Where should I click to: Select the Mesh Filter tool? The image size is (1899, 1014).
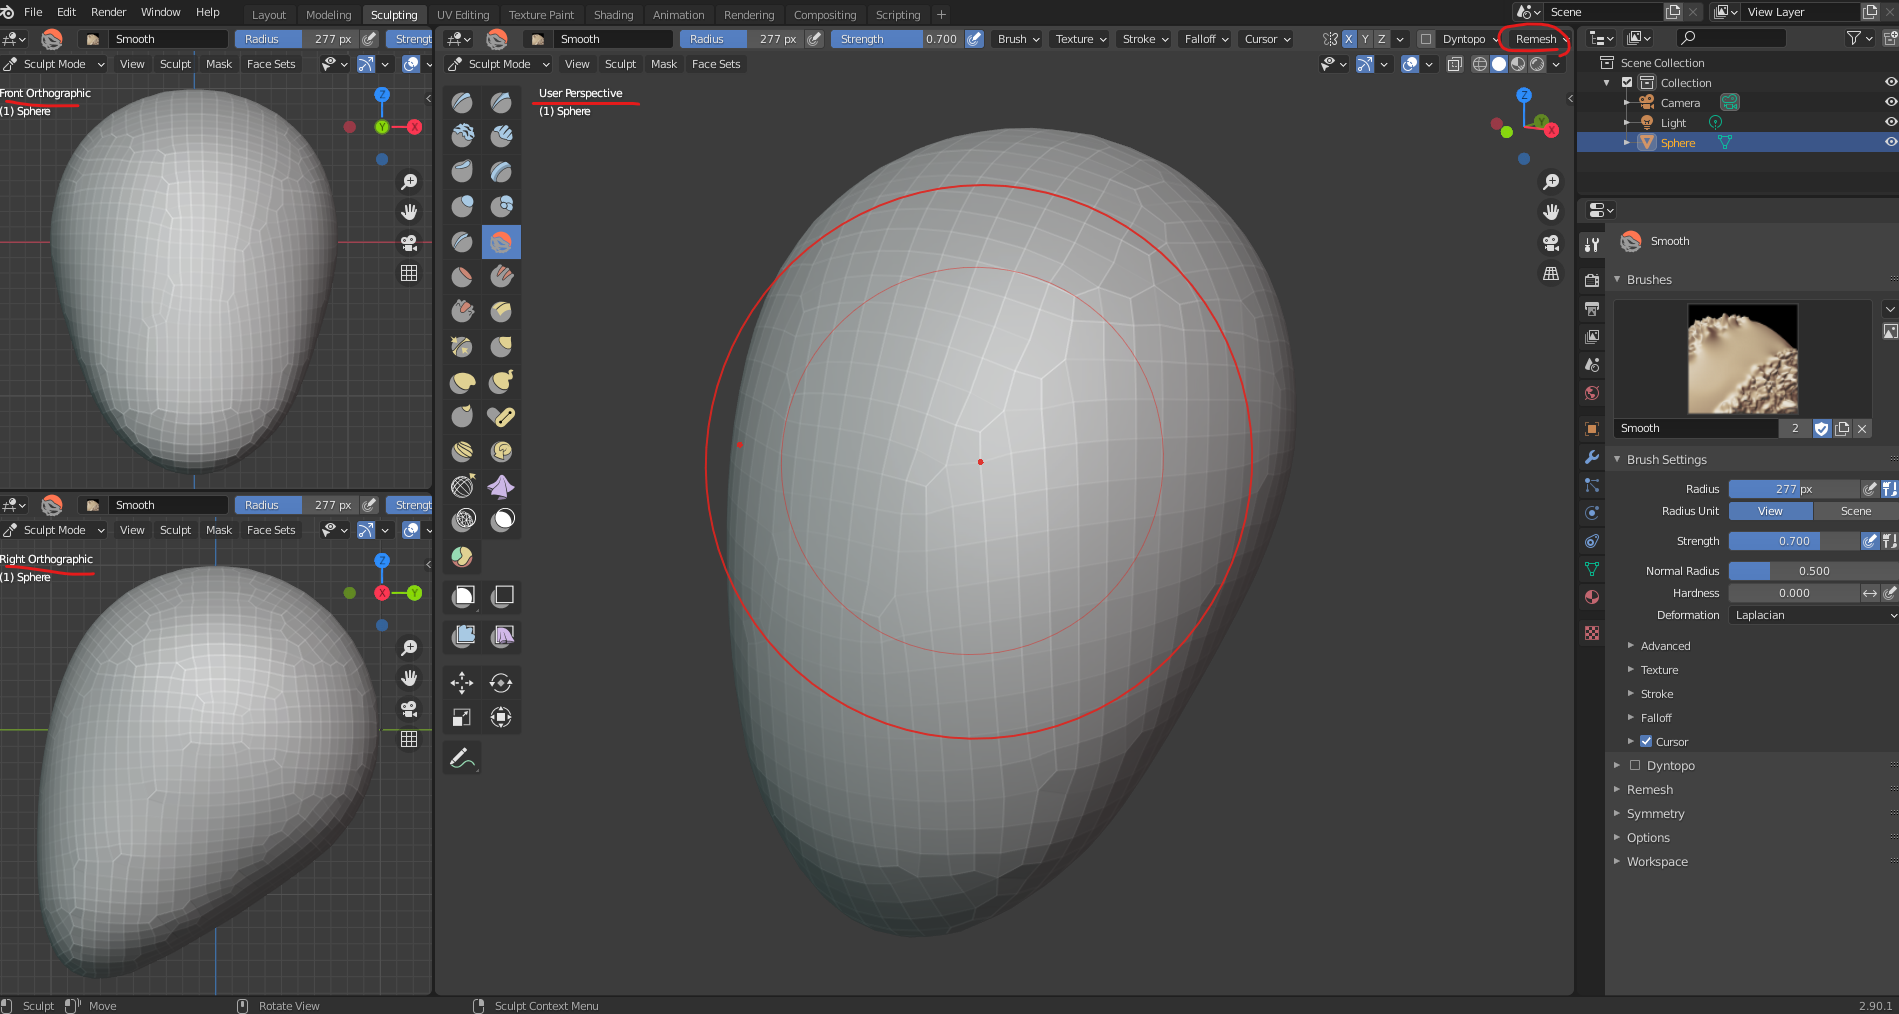click(x=463, y=636)
